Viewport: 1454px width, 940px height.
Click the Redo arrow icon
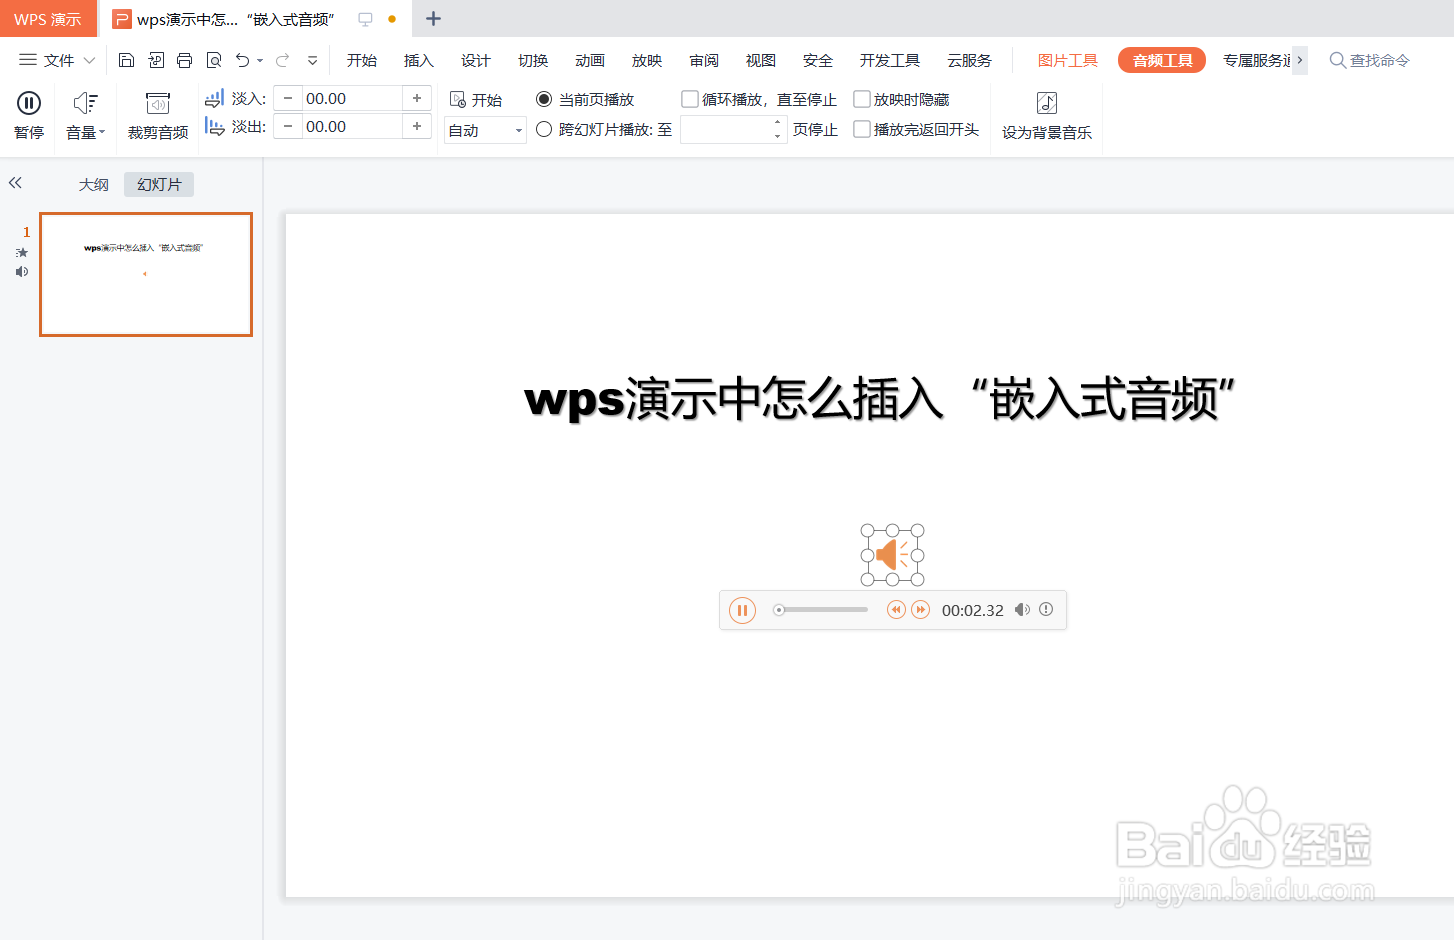[x=283, y=60]
